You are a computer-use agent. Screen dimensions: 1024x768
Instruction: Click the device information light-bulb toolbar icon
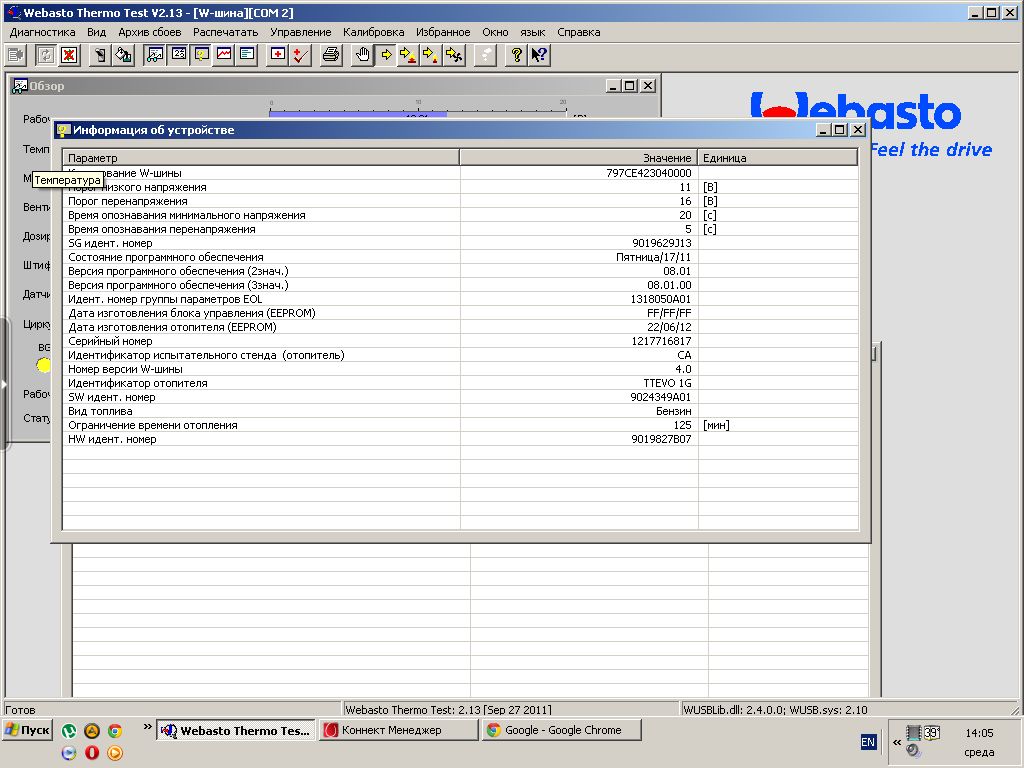tap(201, 56)
